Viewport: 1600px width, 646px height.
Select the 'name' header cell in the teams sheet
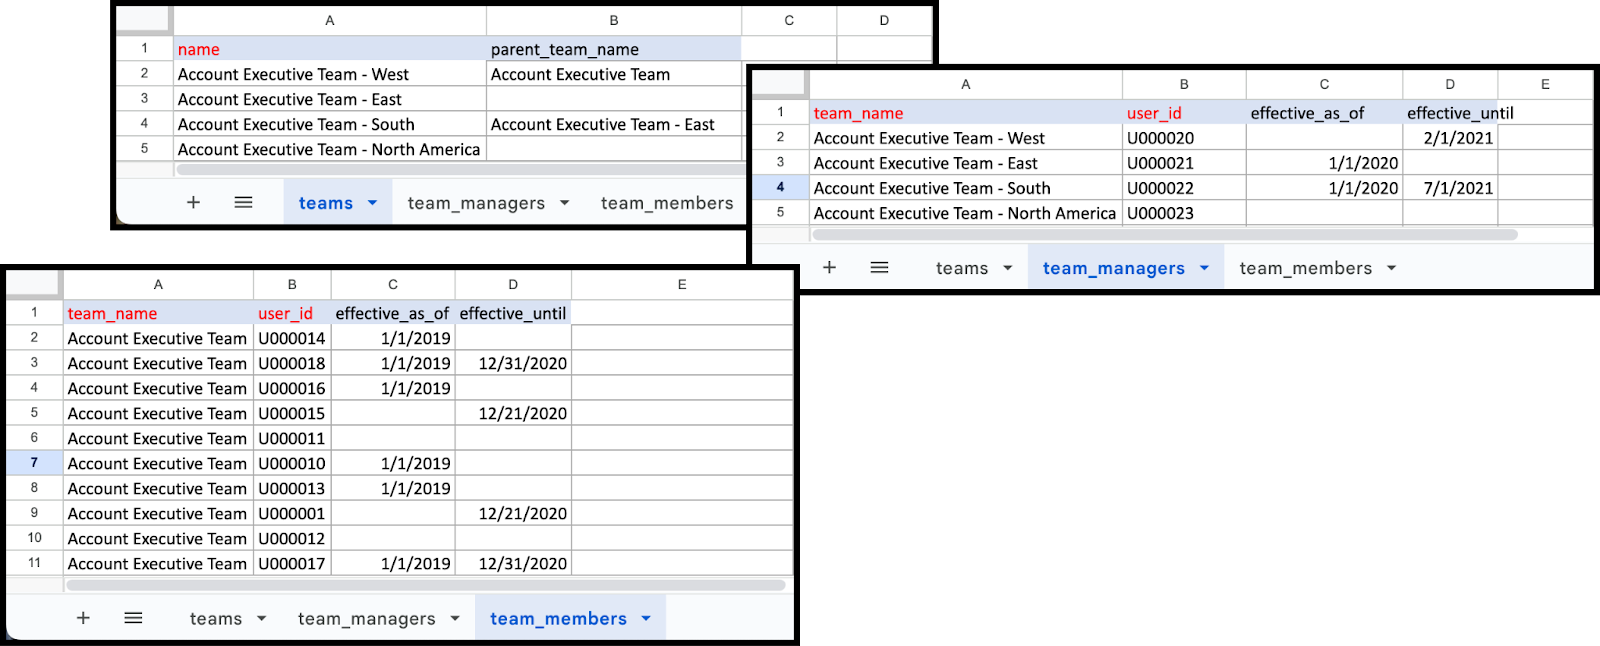tap(330, 49)
